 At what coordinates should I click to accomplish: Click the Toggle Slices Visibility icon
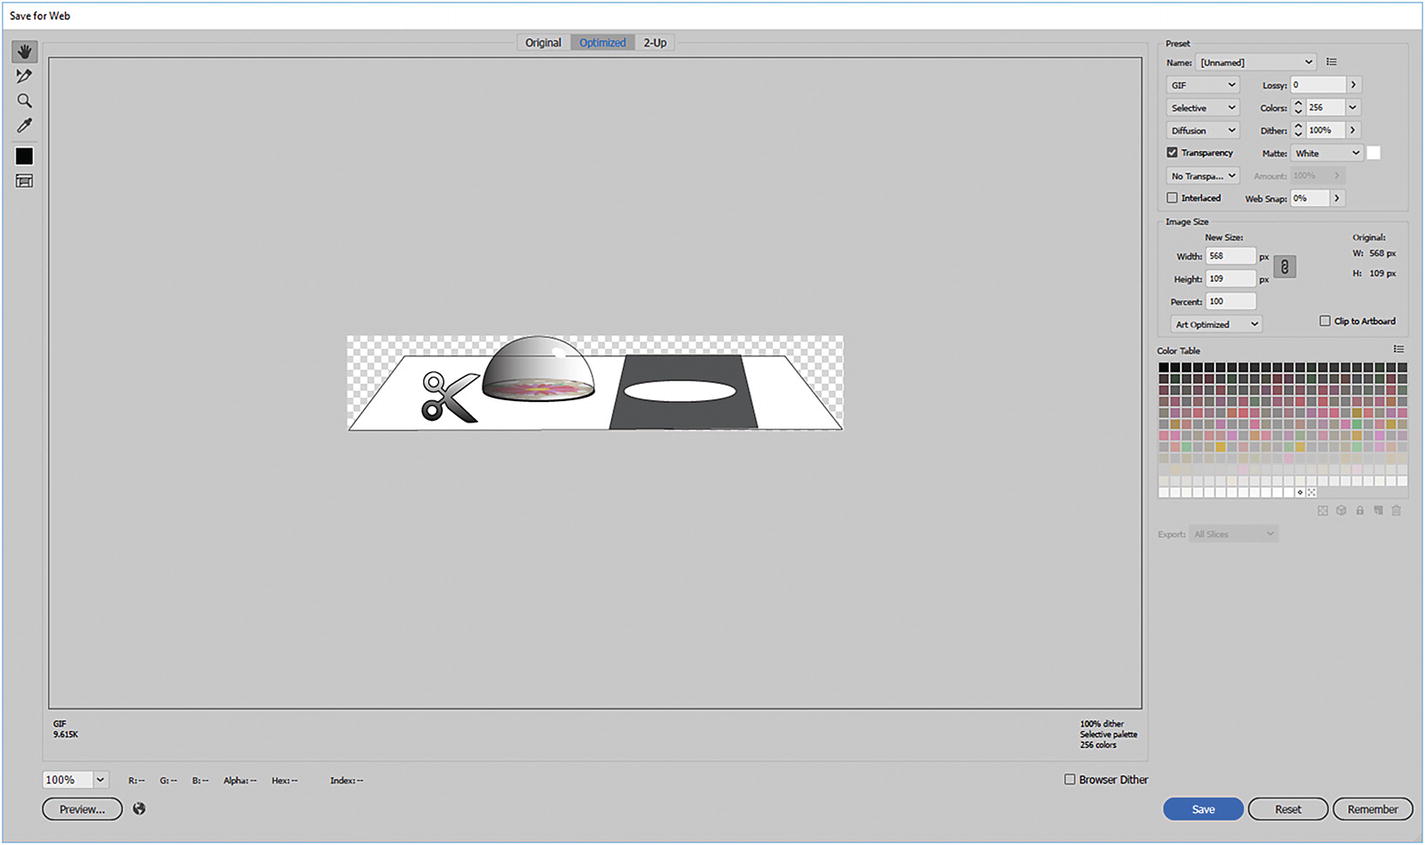click(24, 180)
